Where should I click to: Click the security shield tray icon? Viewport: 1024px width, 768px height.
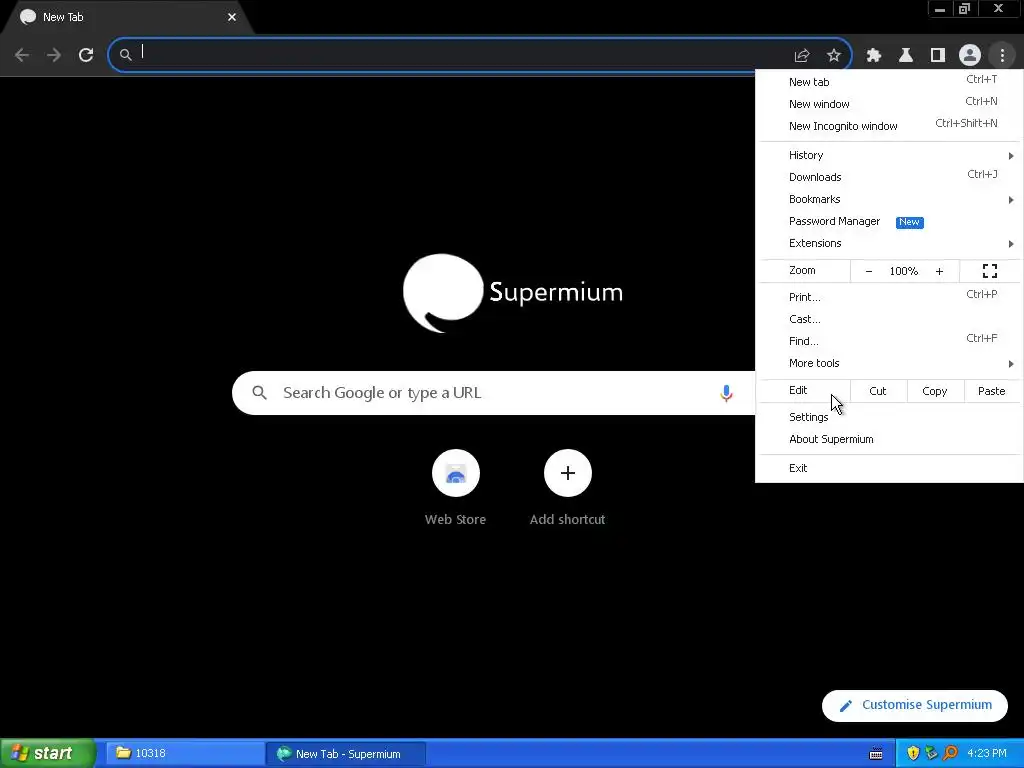(x=913, y=753)
